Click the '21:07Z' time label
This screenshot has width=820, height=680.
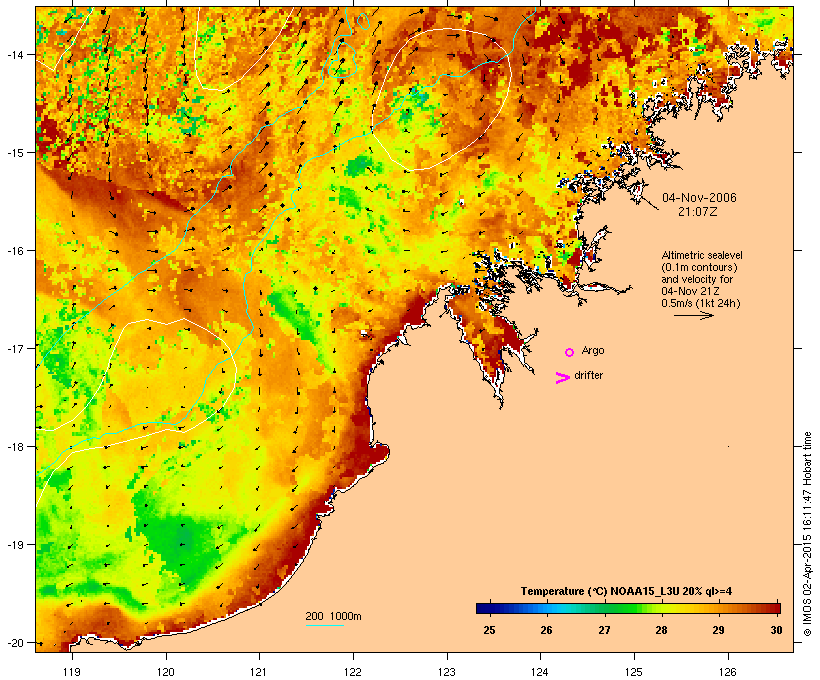coord(698,212)
